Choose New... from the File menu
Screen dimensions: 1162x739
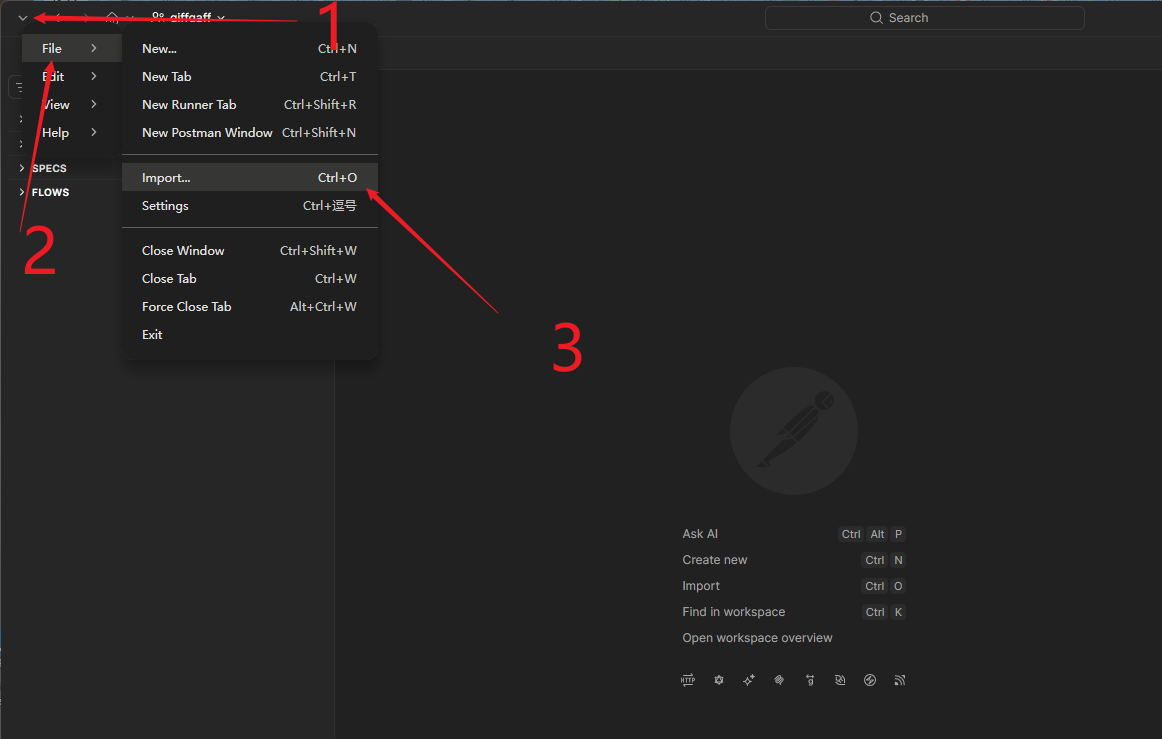coord(250,48)
